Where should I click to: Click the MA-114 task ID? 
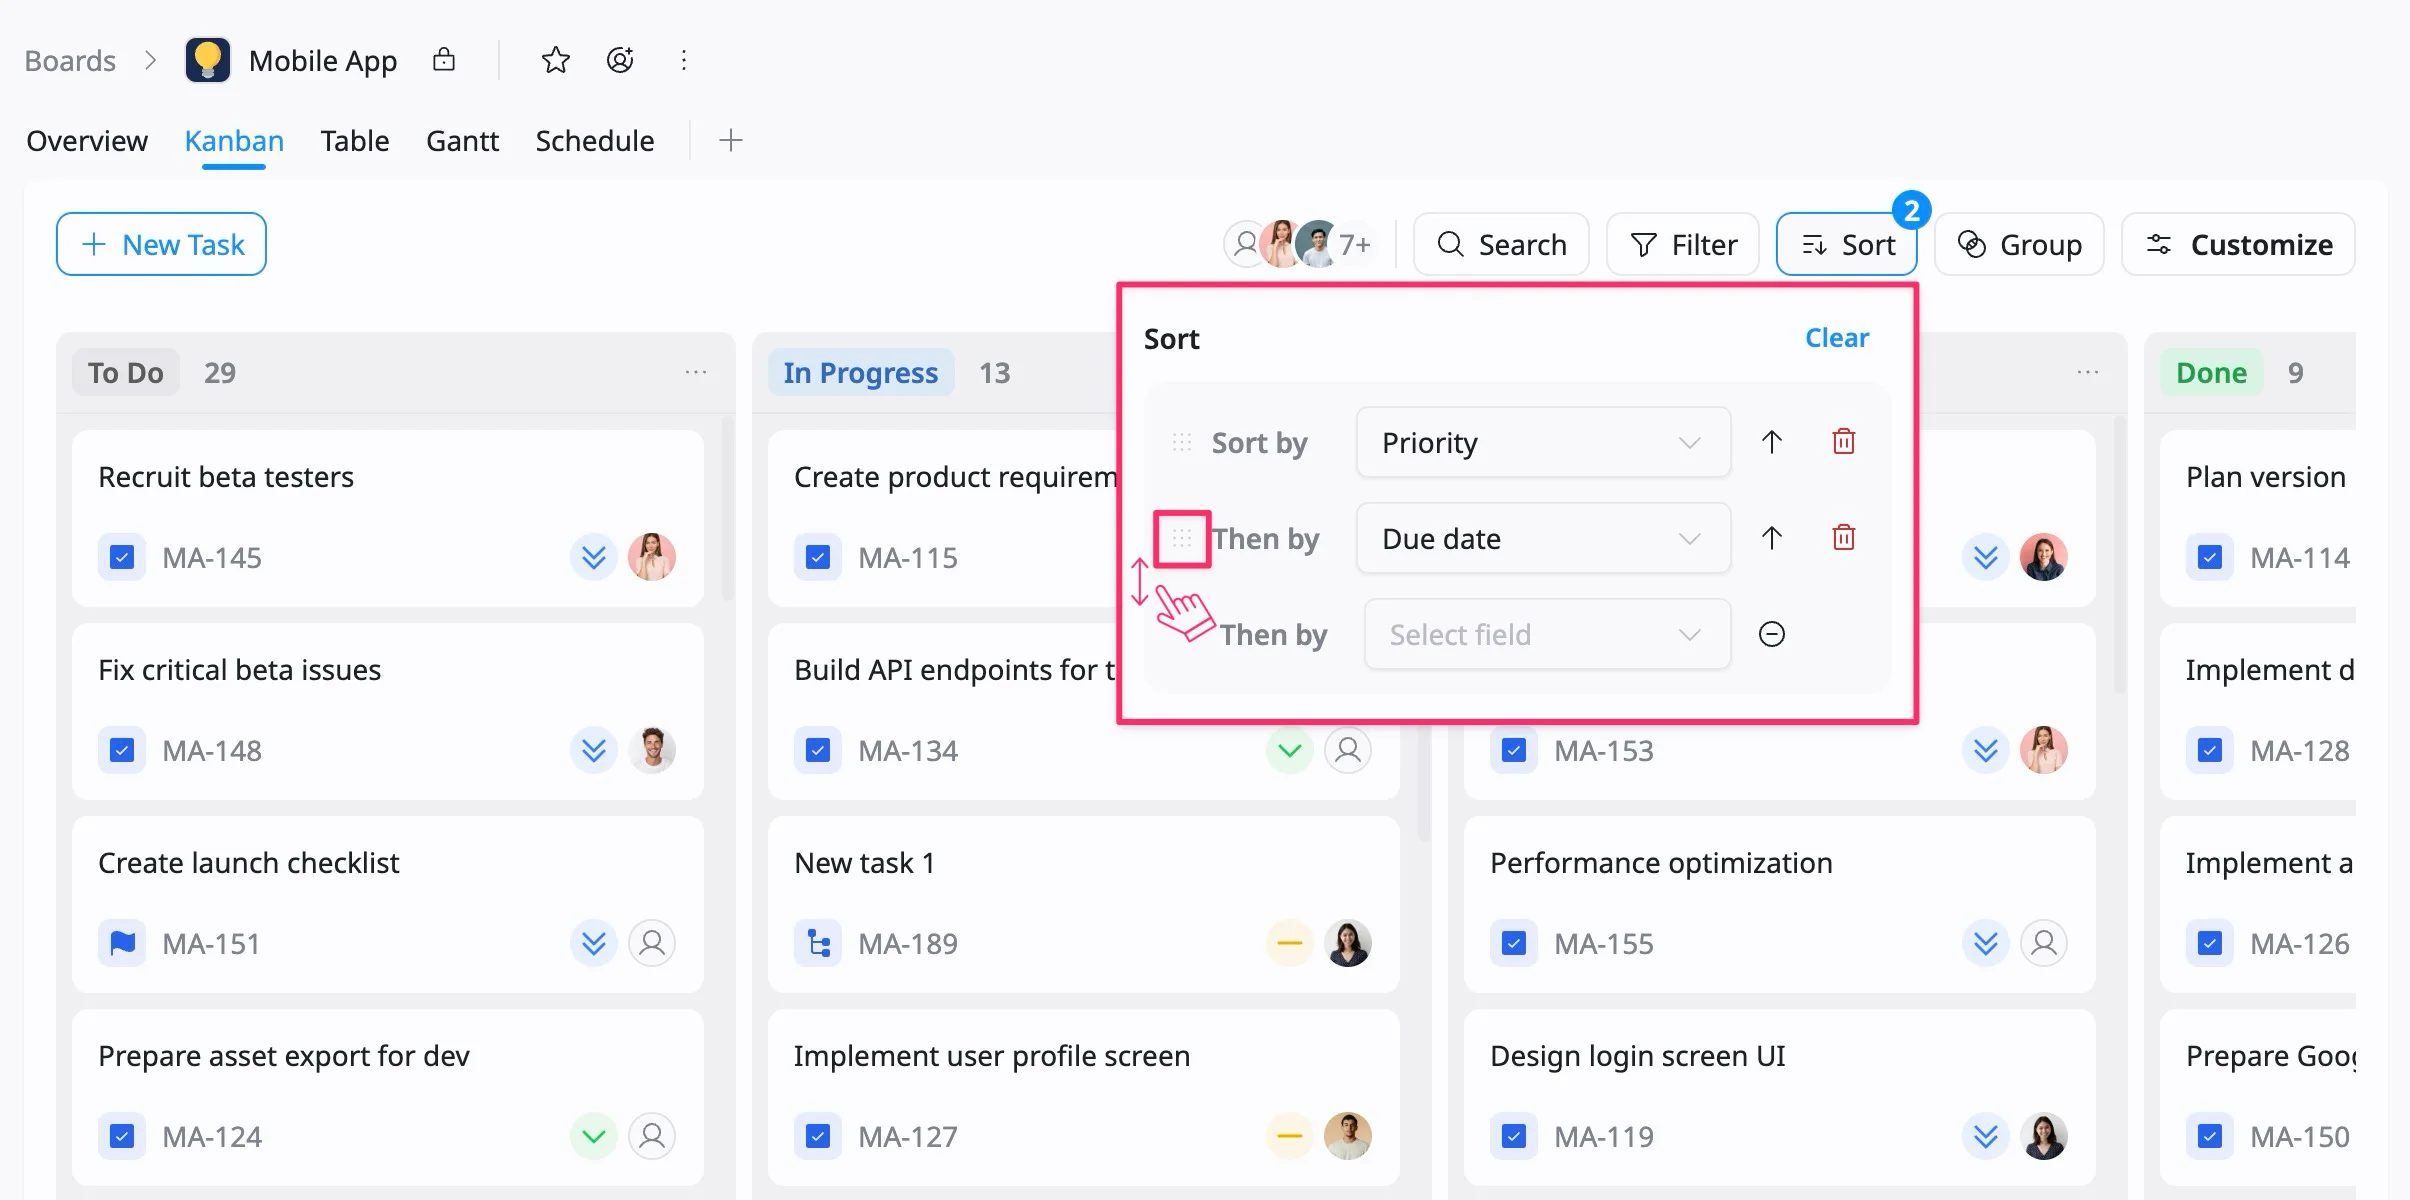(2300, 557)
